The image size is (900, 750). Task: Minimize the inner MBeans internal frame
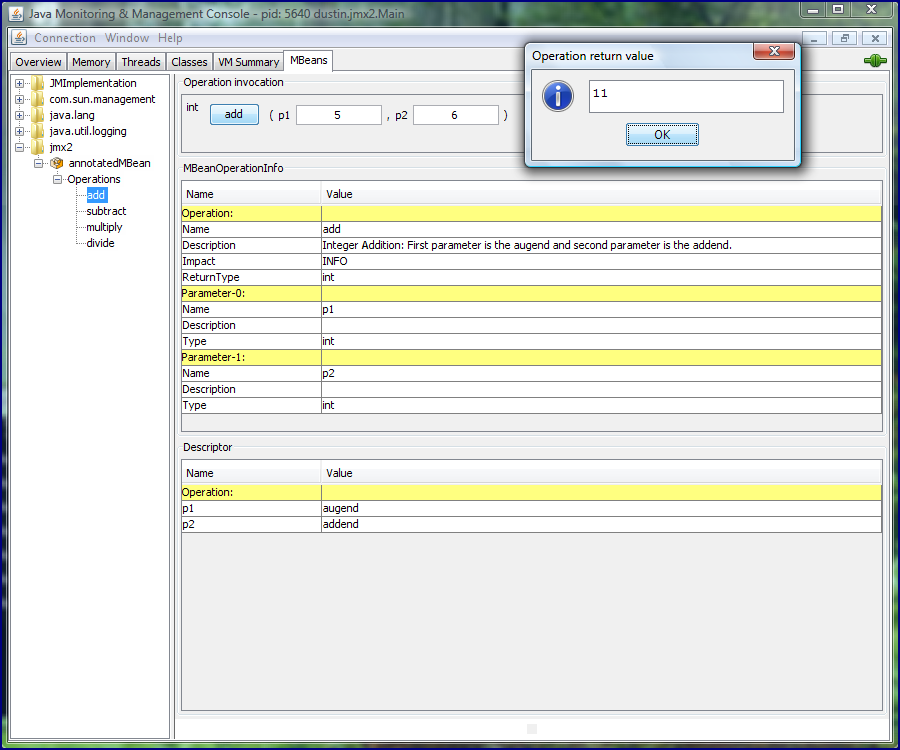[x=814, y=38]
